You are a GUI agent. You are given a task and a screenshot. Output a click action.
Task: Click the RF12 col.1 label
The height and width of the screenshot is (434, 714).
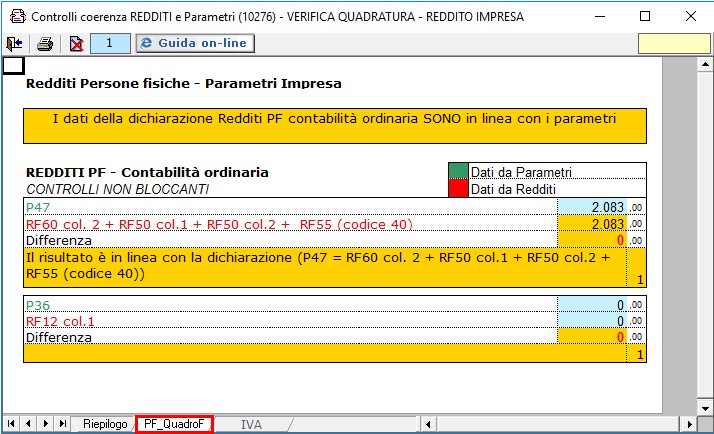60,322
